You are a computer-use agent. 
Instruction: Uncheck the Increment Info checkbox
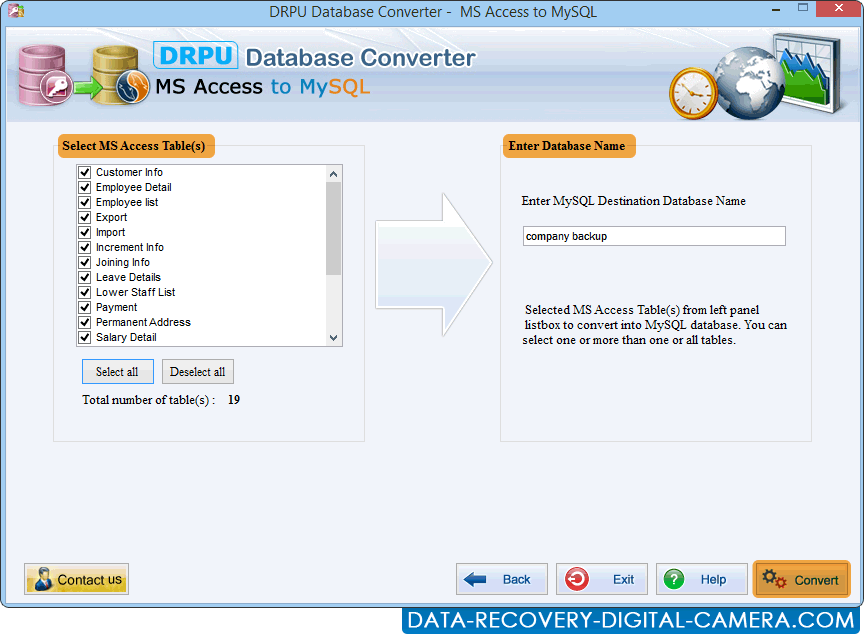(x=85, y=247)
